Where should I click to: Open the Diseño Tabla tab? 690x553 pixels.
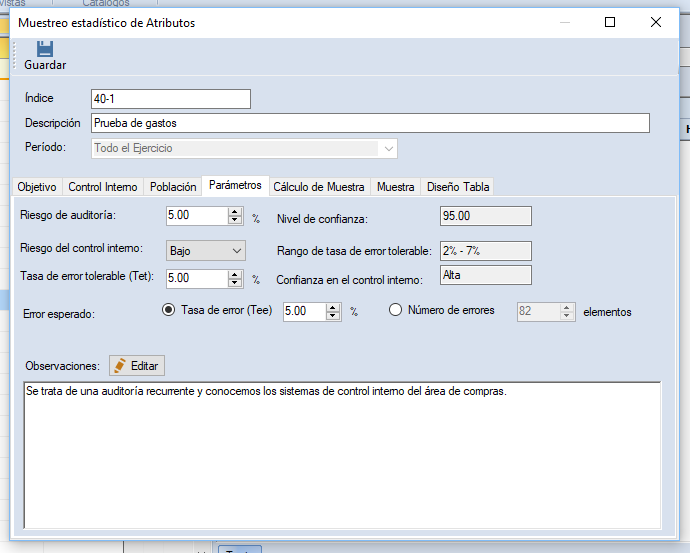point(458,187)
